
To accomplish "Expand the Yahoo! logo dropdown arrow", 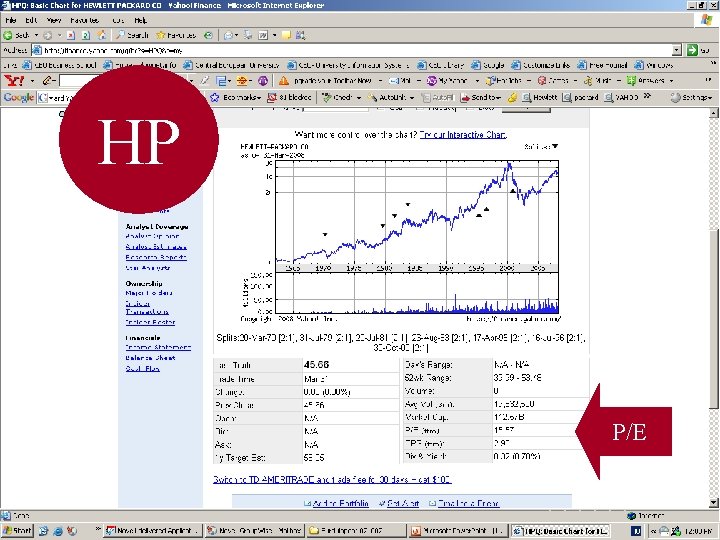I will (32, 81).
